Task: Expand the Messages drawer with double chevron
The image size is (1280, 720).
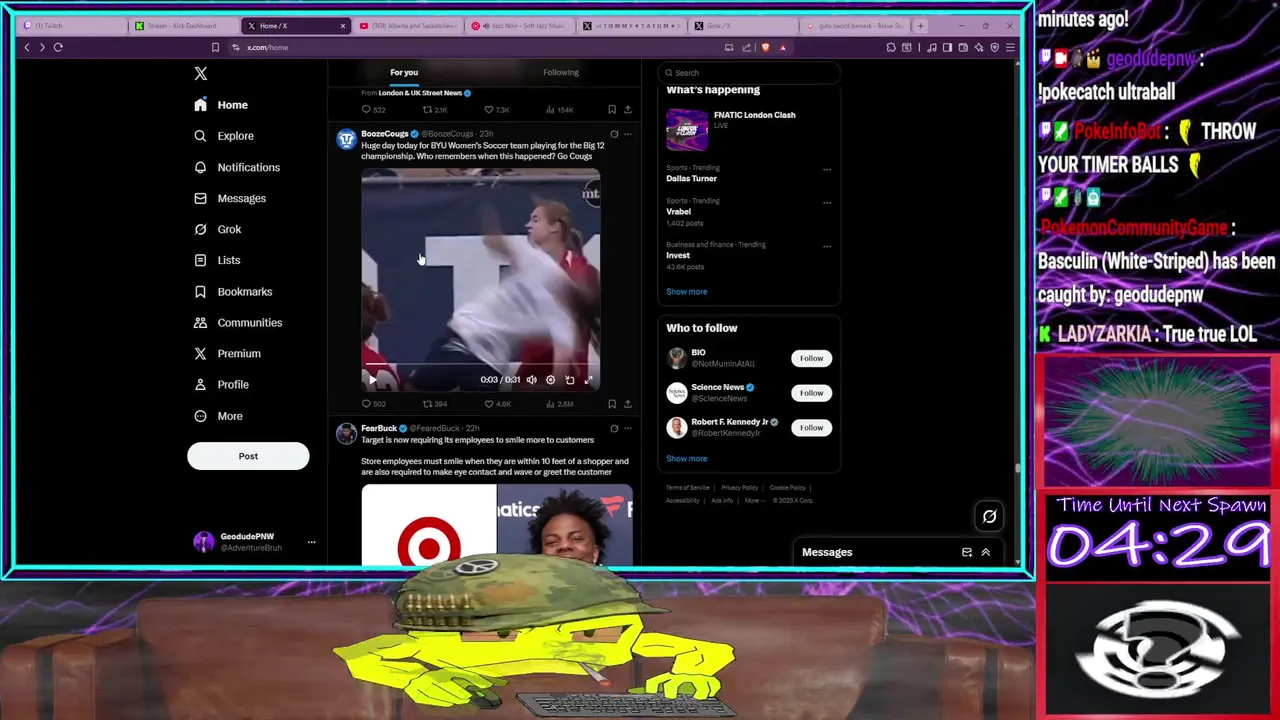Action: [x=985, y=552]
